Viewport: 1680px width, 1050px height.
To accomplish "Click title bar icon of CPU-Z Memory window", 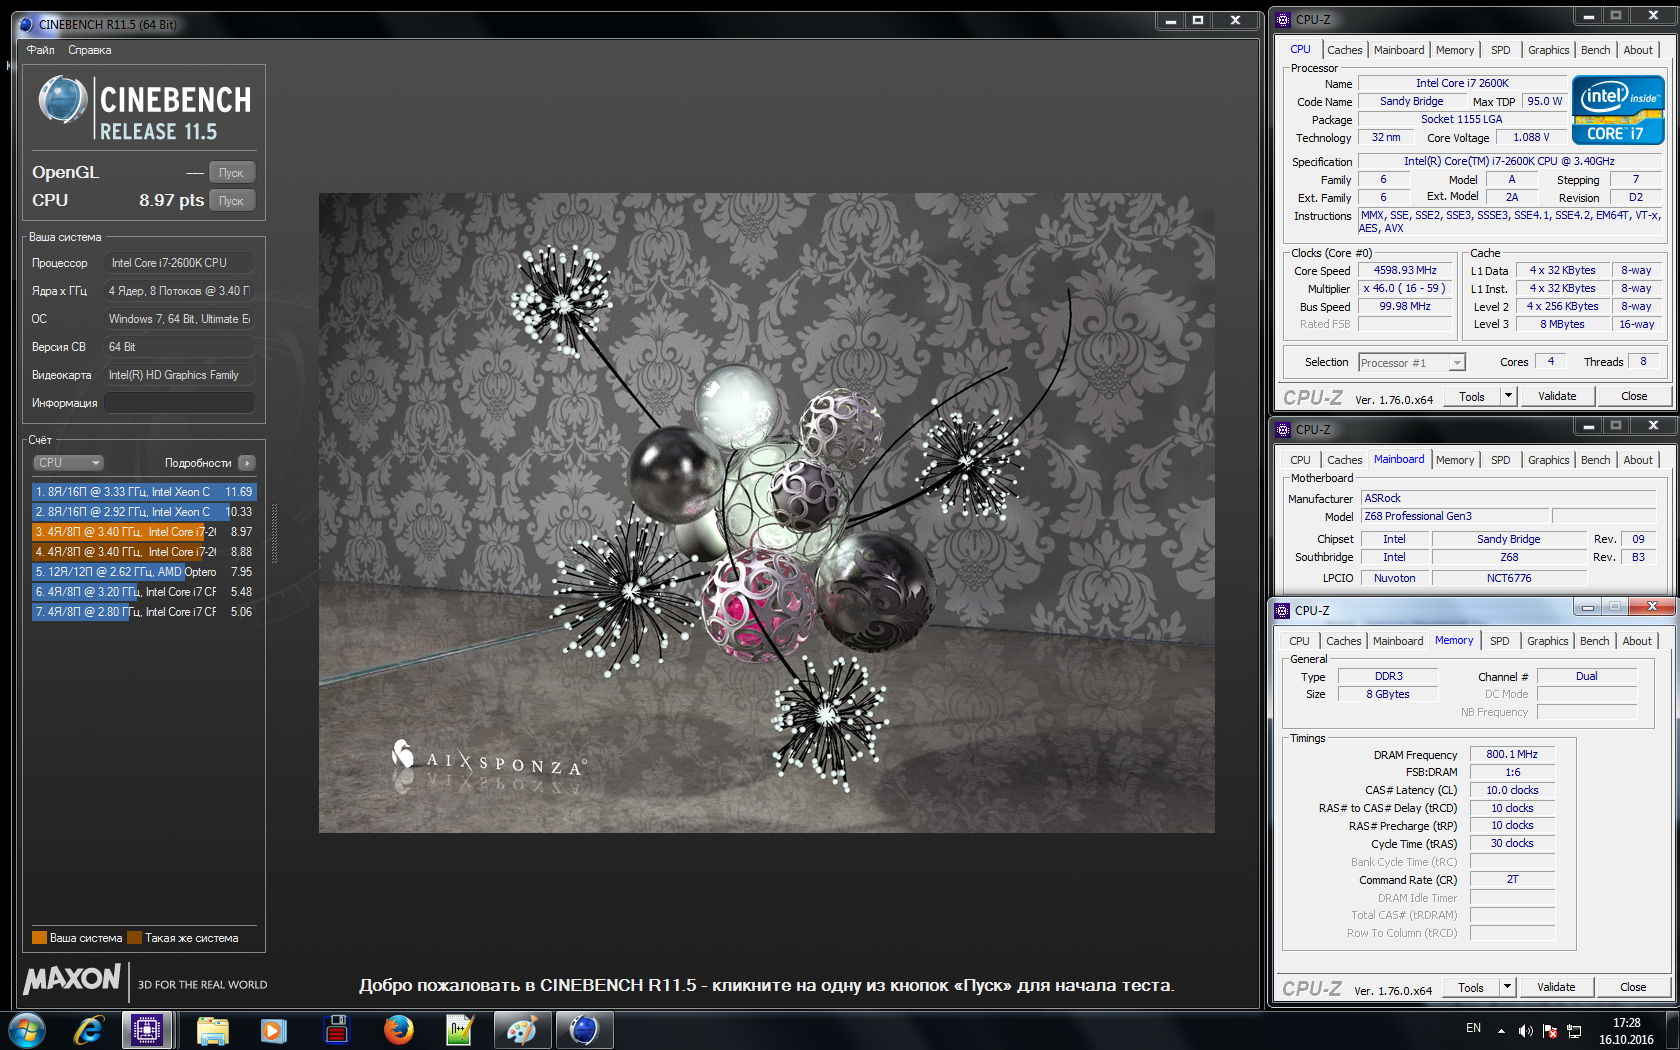I will coord(1283,610).
